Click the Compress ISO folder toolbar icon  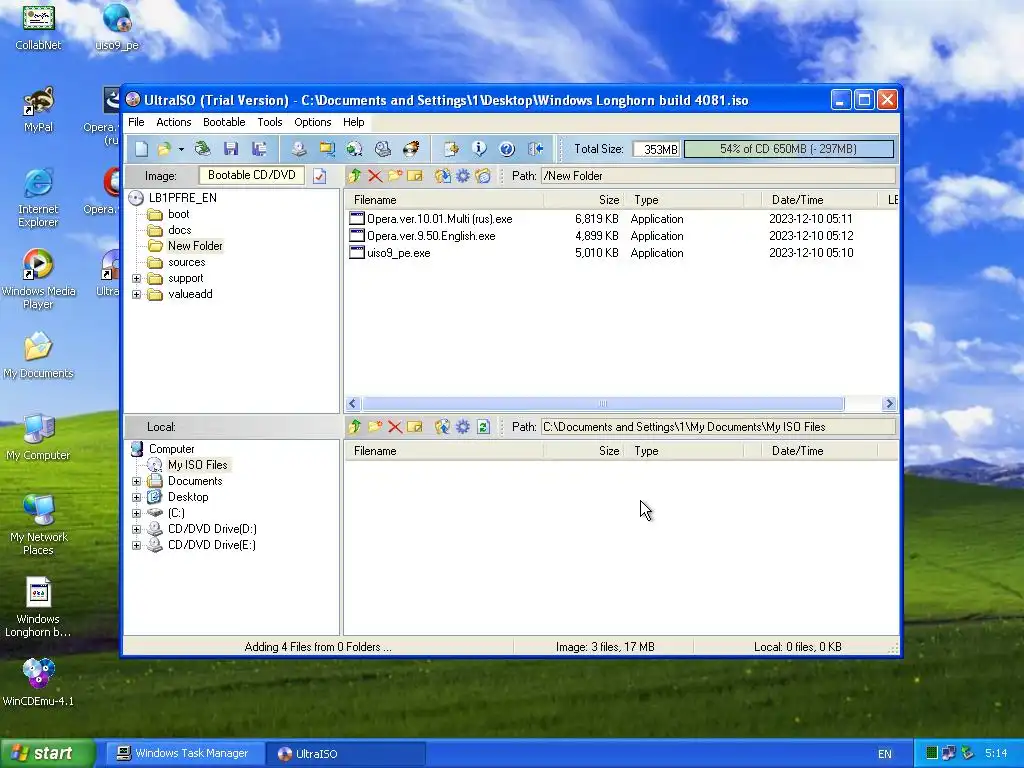[327, 149]
